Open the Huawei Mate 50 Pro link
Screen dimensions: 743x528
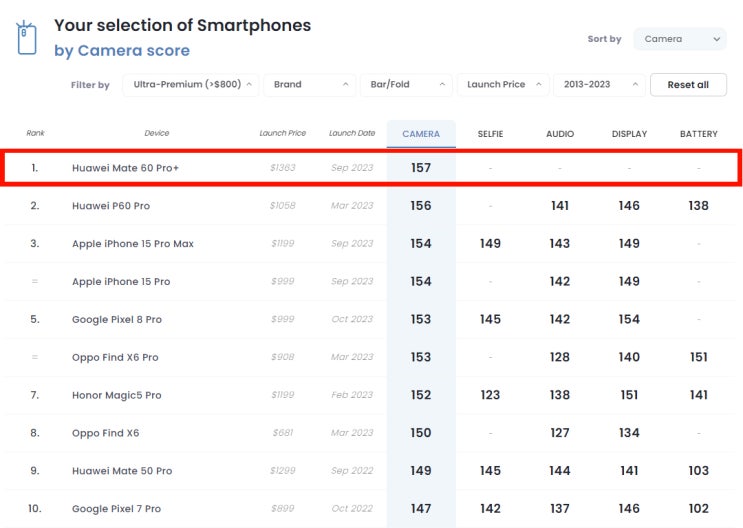[x=122, y=471]
